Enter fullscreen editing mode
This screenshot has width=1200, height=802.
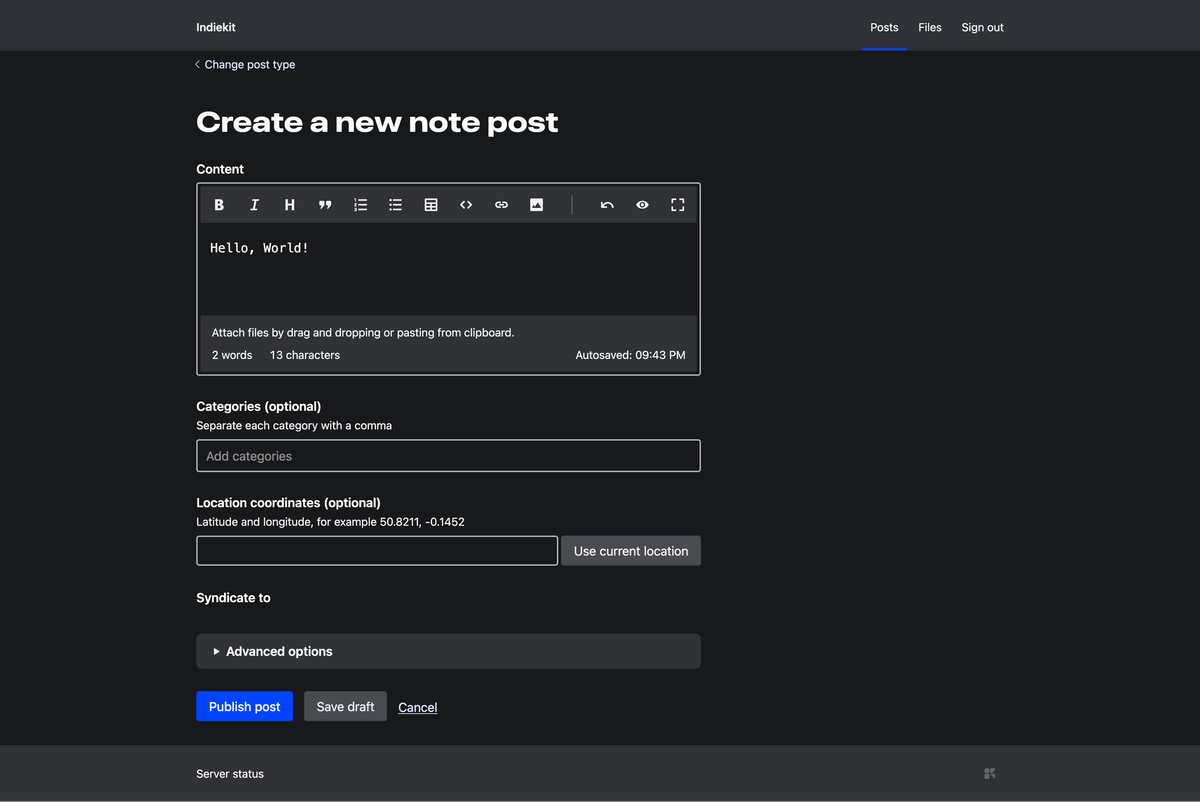pos(677,204)
